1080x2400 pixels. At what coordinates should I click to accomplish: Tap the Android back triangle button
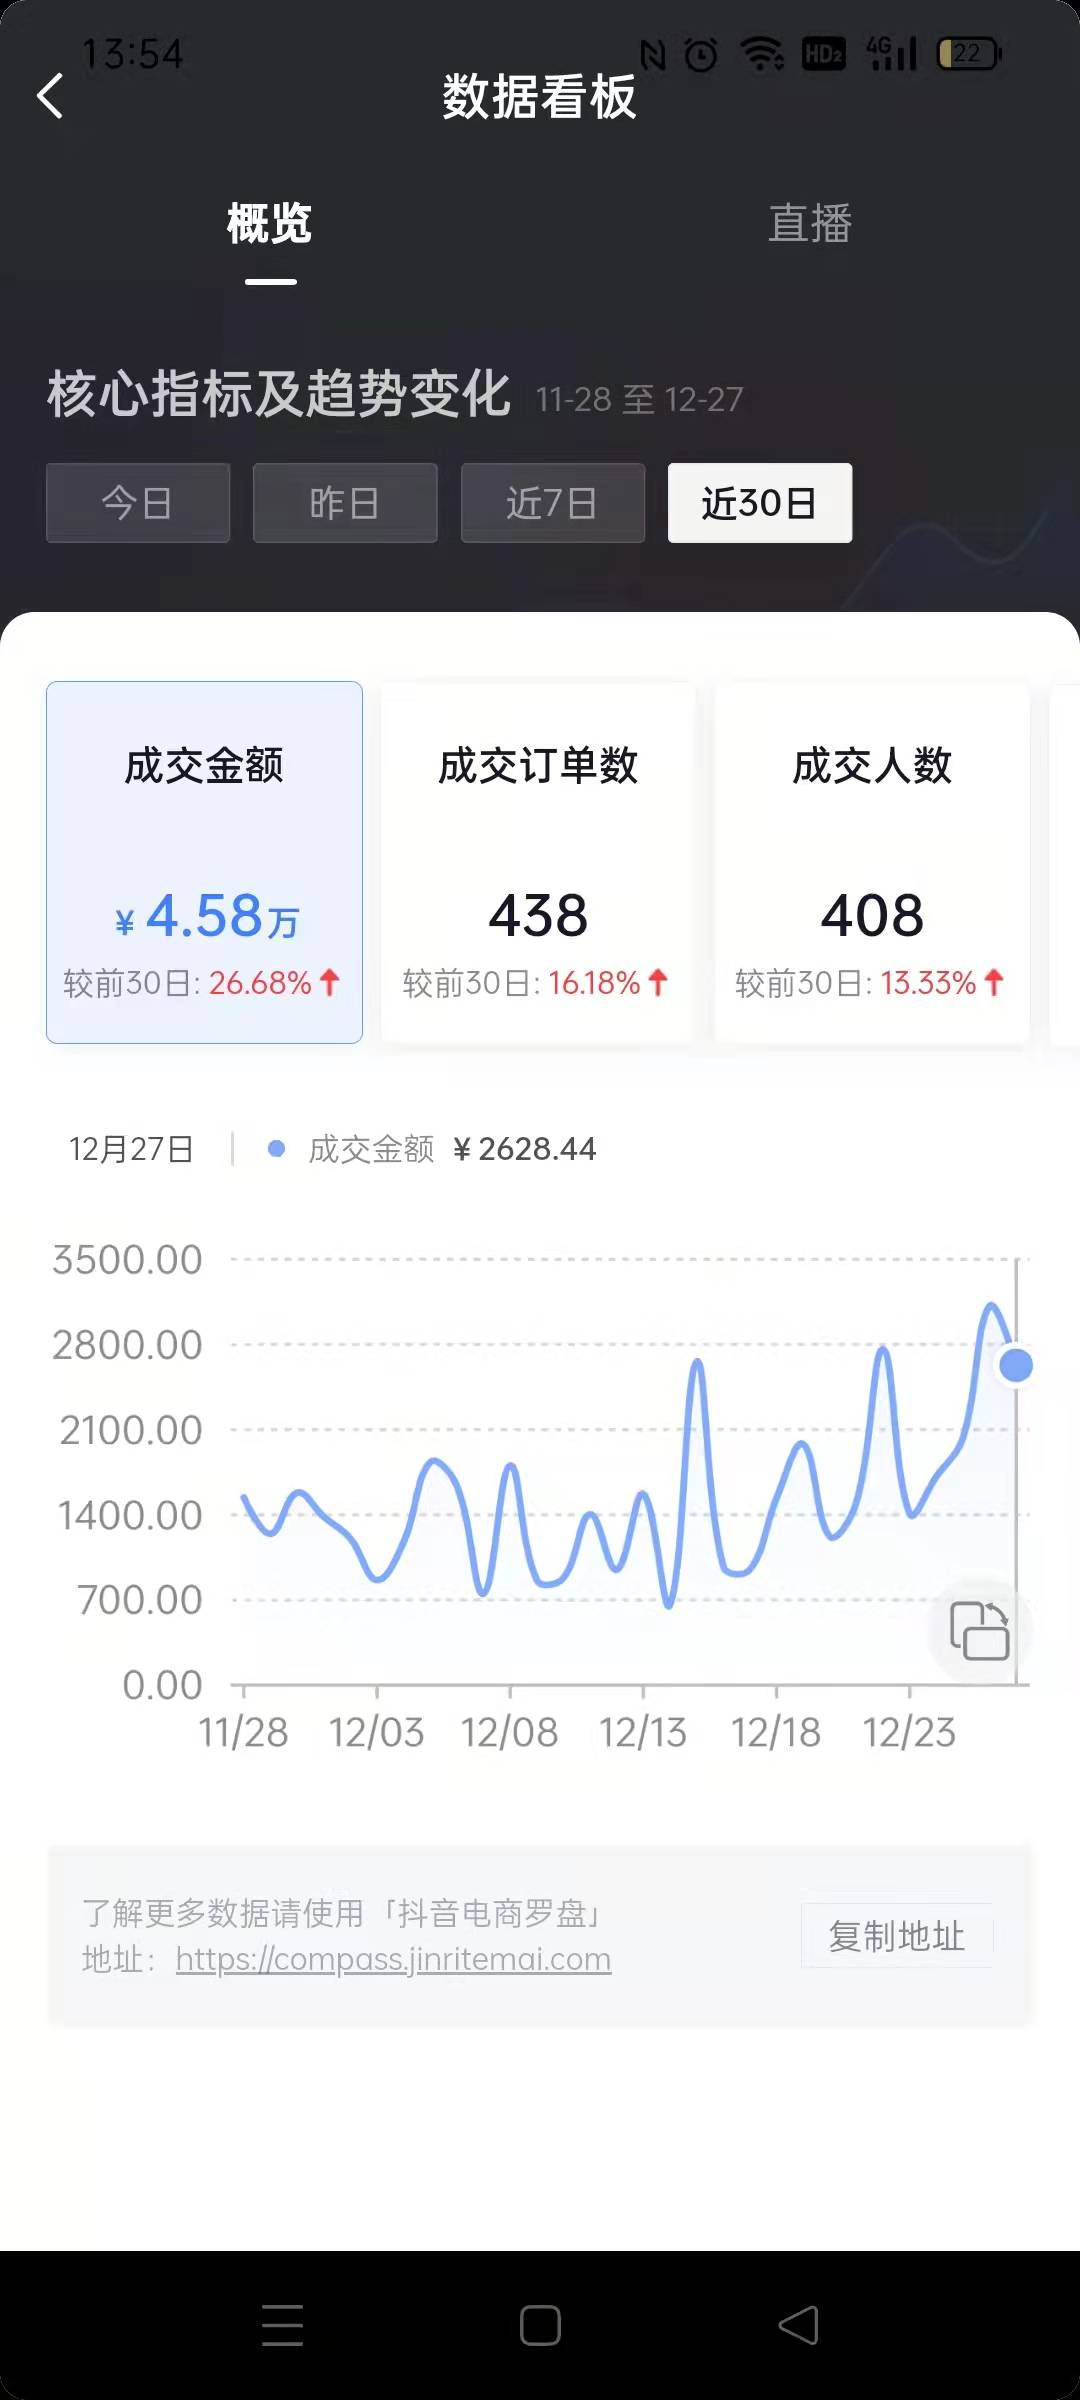tap(798, 2325)
